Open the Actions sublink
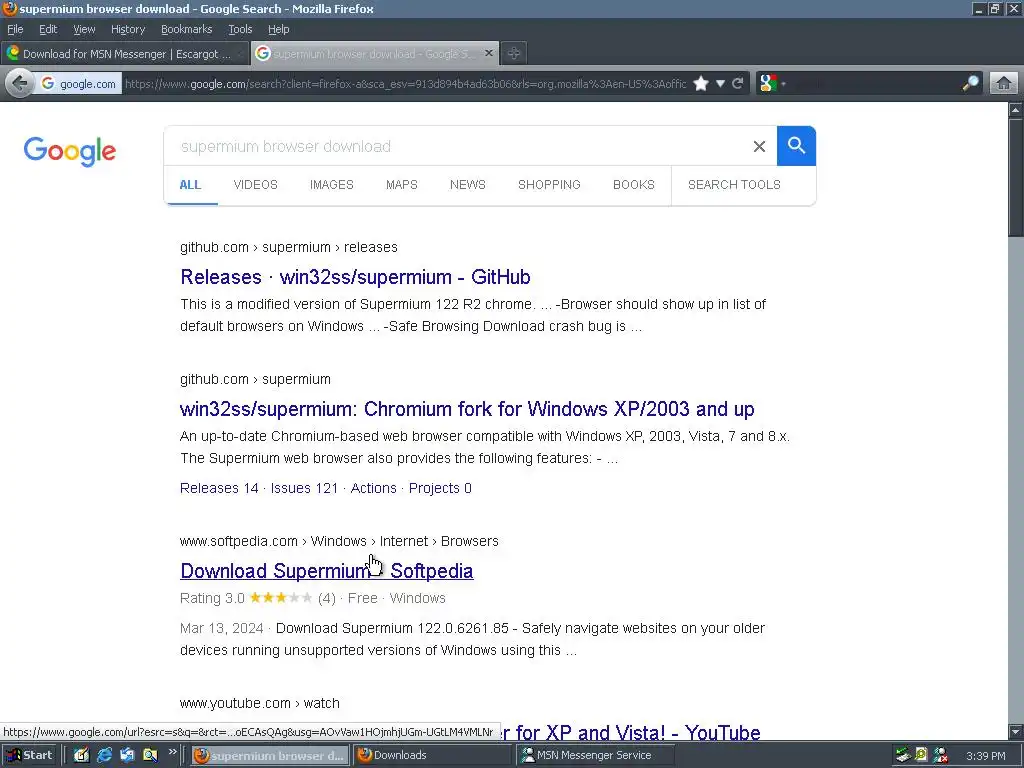 pyautogui.click(x=374, y=488)
